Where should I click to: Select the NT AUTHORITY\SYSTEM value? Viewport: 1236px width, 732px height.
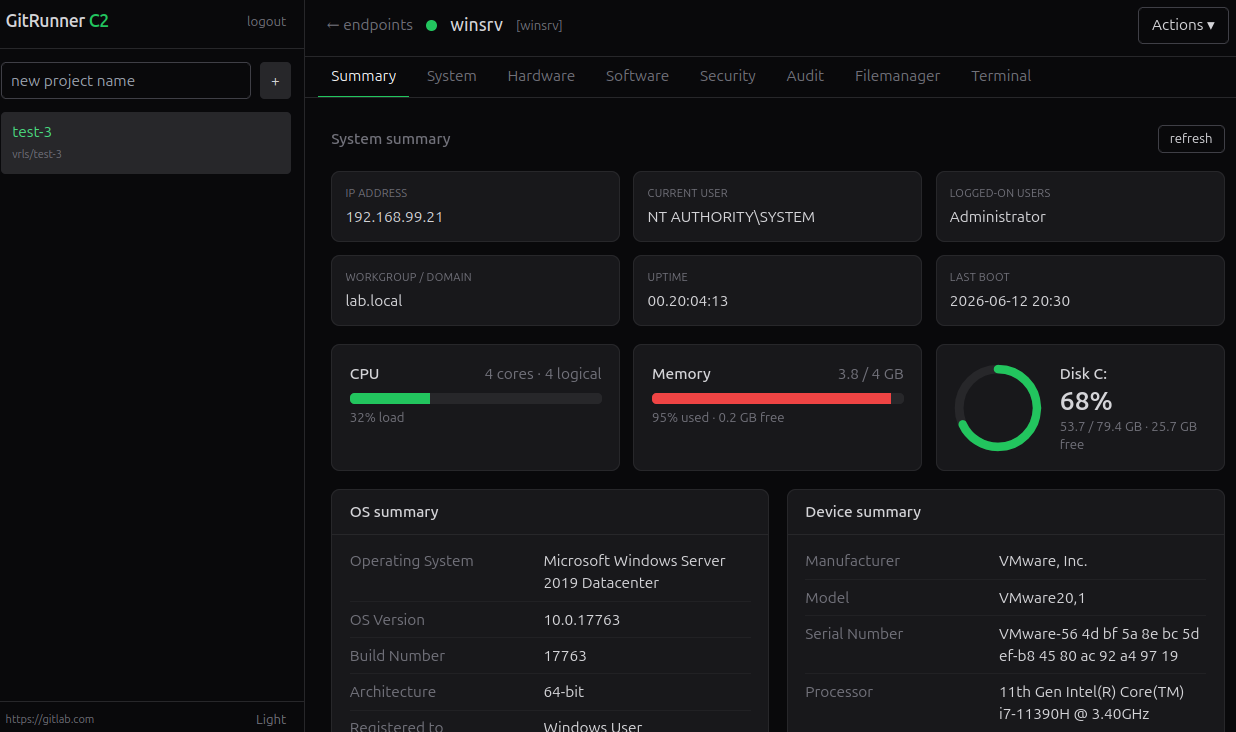(731, 217)
